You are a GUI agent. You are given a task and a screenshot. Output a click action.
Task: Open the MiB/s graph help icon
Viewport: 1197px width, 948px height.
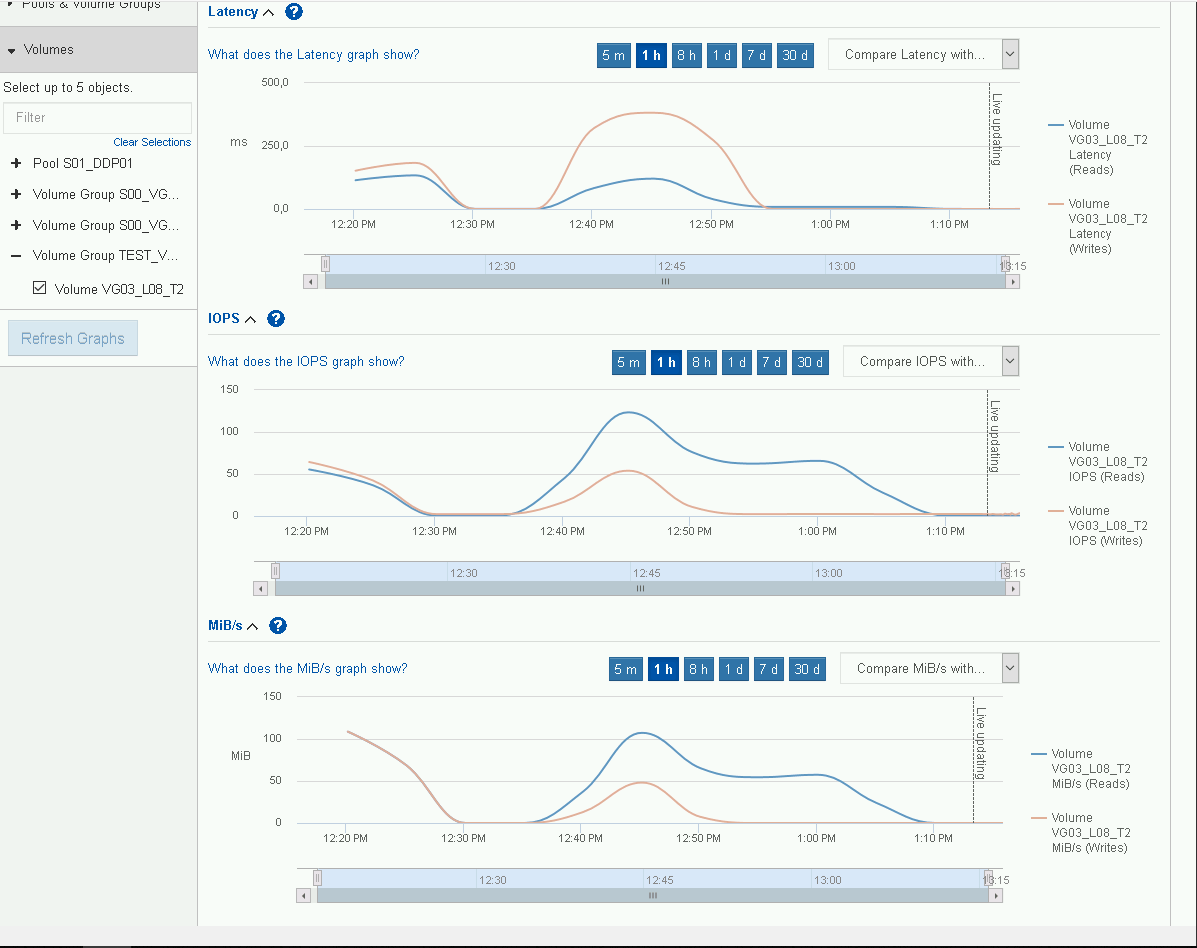coord(278,626)
